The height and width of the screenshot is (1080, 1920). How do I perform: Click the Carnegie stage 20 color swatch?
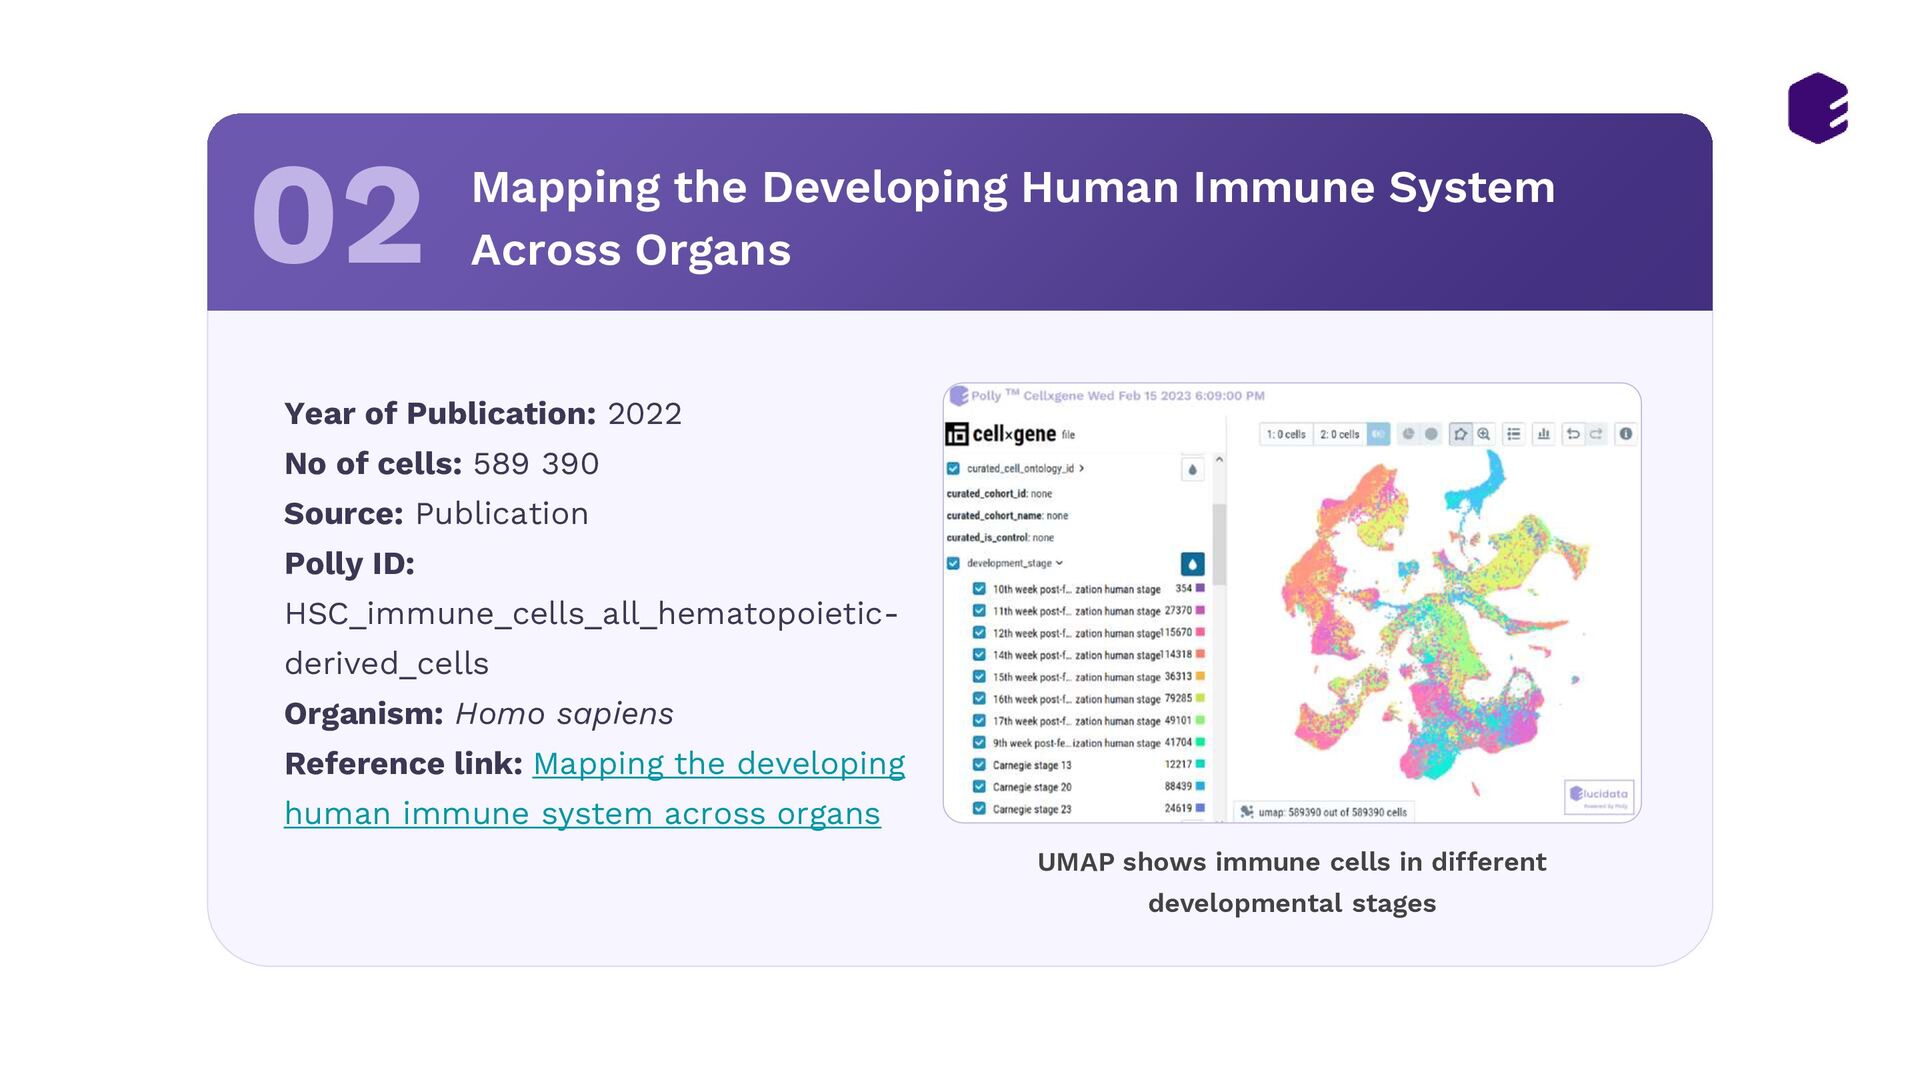(1200, 786)
